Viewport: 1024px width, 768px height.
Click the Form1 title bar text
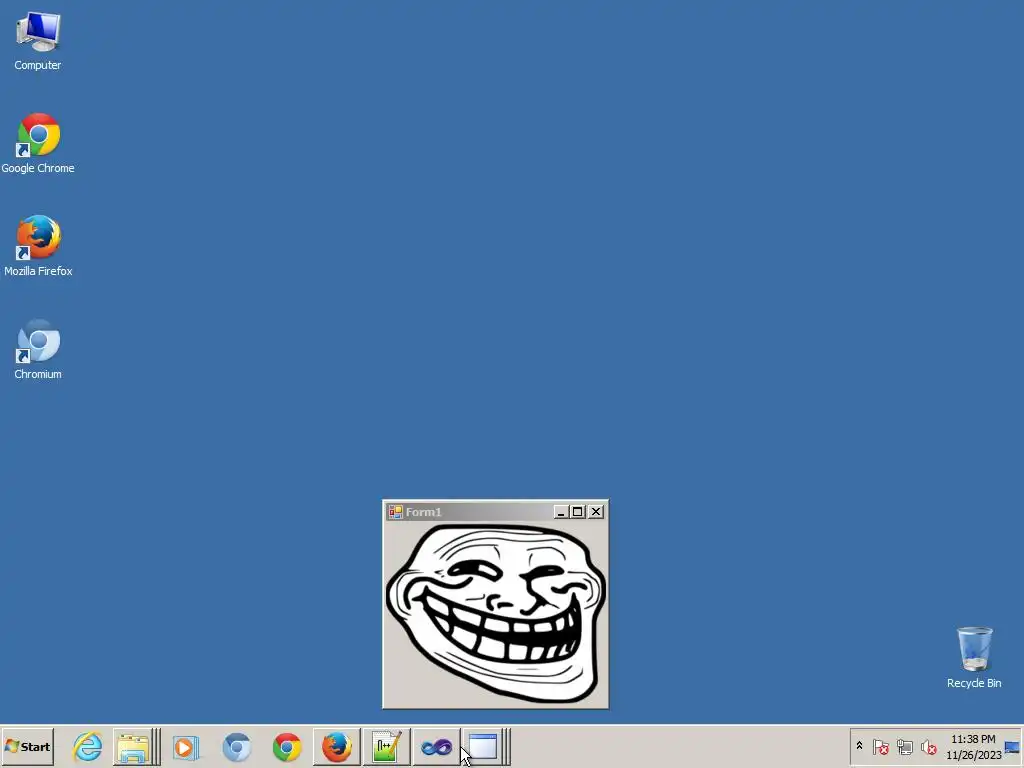(x=423, y=512)
